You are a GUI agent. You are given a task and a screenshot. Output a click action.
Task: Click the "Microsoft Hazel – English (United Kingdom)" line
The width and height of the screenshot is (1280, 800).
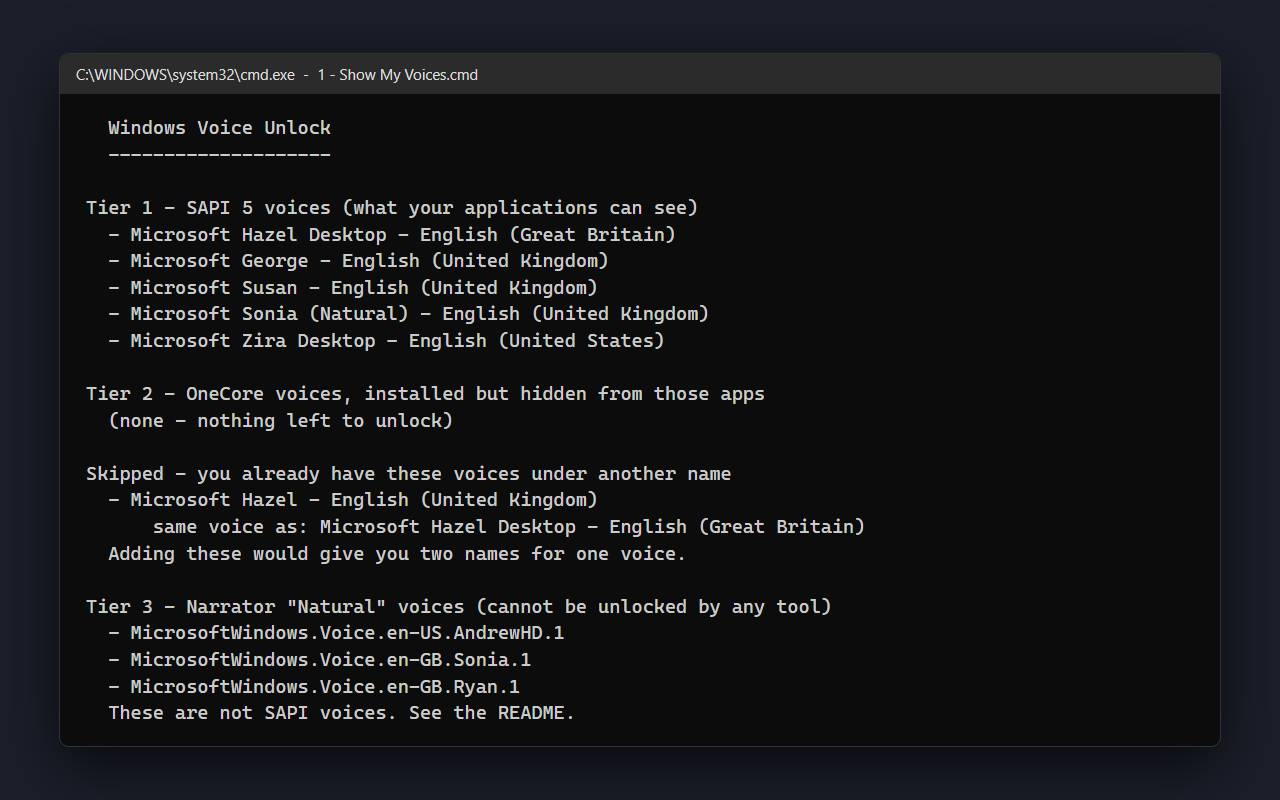[353, 500]
